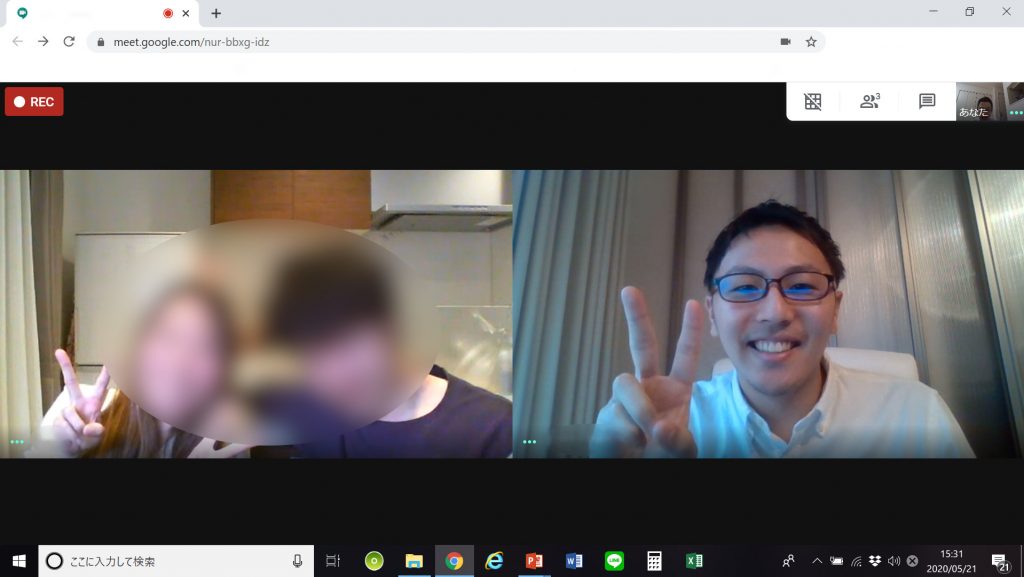Open the meeting chat panel

[927, 101]
